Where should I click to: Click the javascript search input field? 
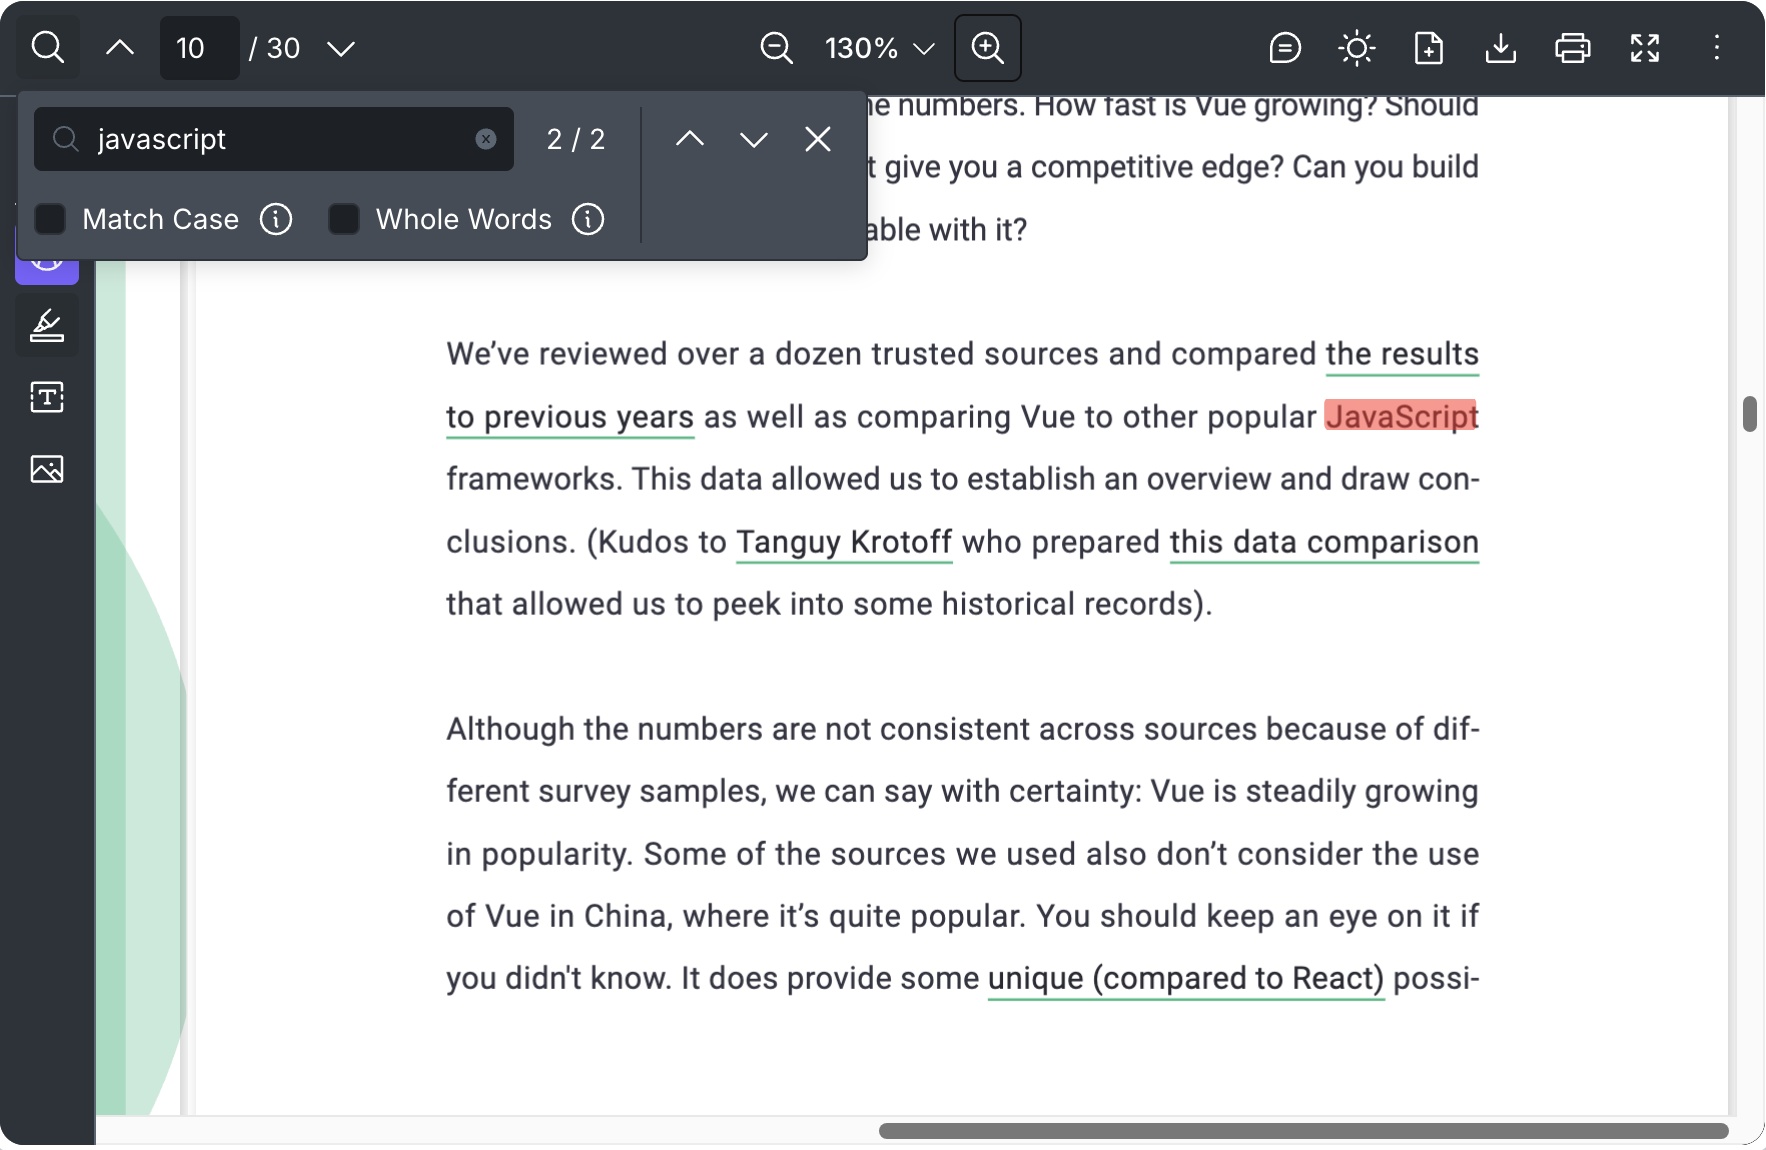click(x=273, y=139)
